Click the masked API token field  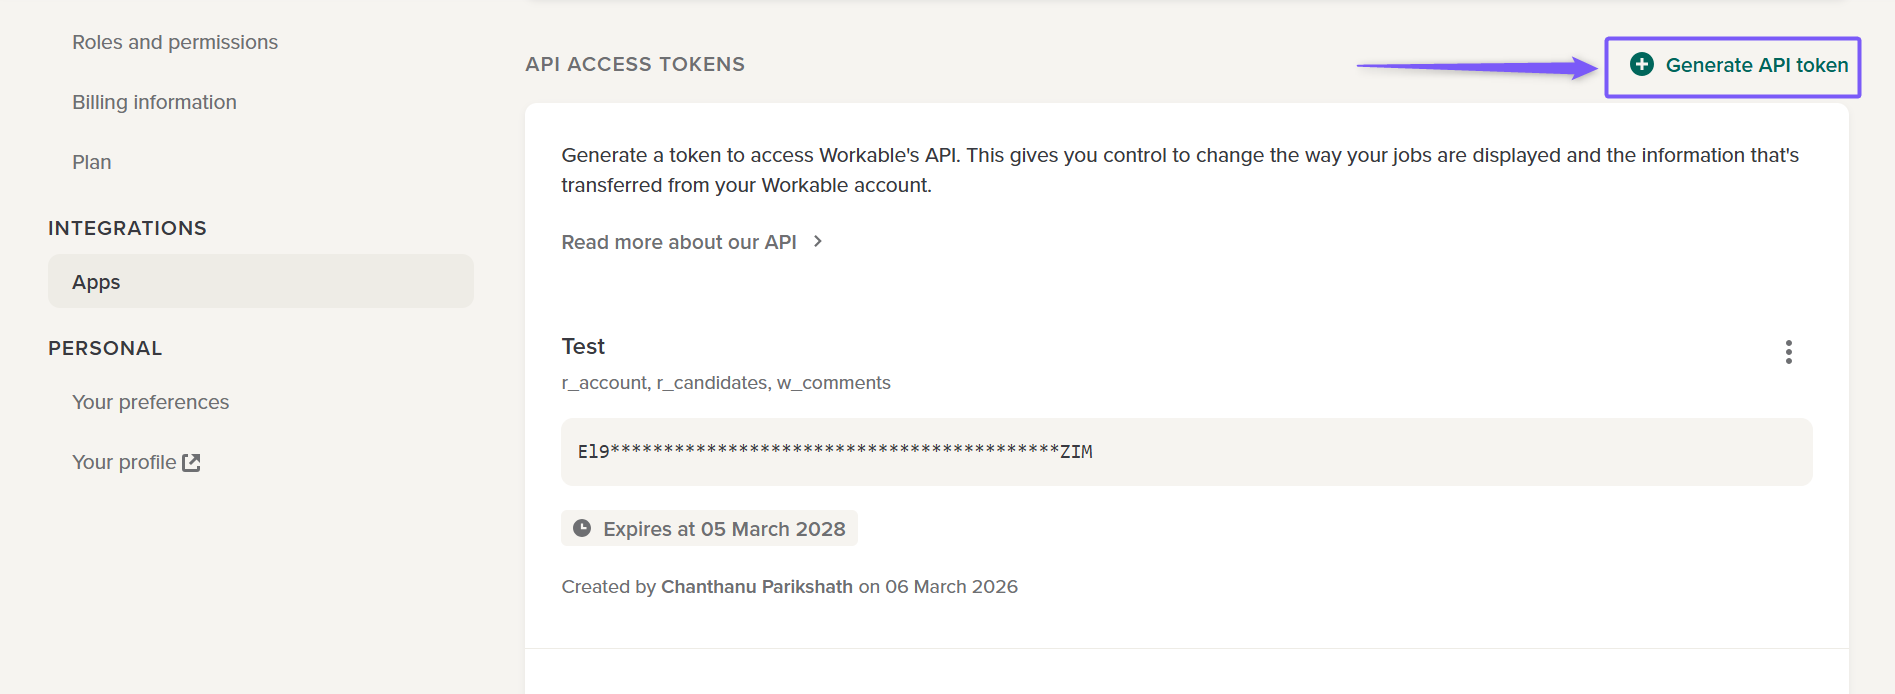[1186, 452]
